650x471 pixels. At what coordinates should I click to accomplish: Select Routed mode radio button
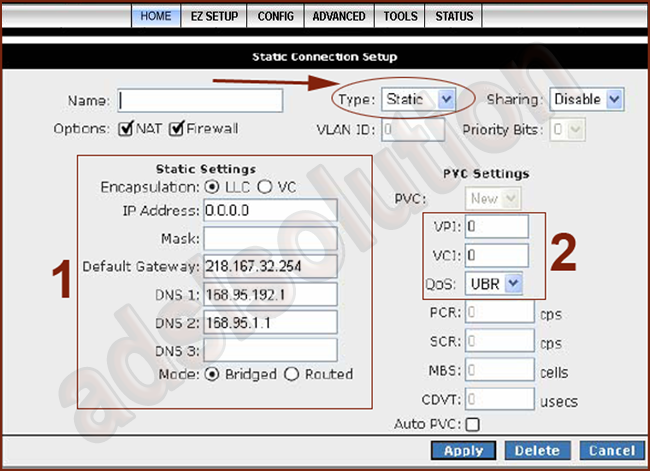tap(292, 374)
